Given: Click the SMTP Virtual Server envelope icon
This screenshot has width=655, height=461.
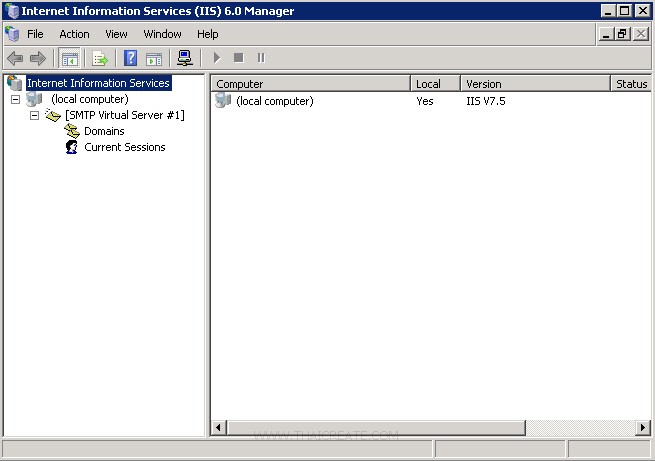Looking at the screenshot, I should (x=53, y=115).
